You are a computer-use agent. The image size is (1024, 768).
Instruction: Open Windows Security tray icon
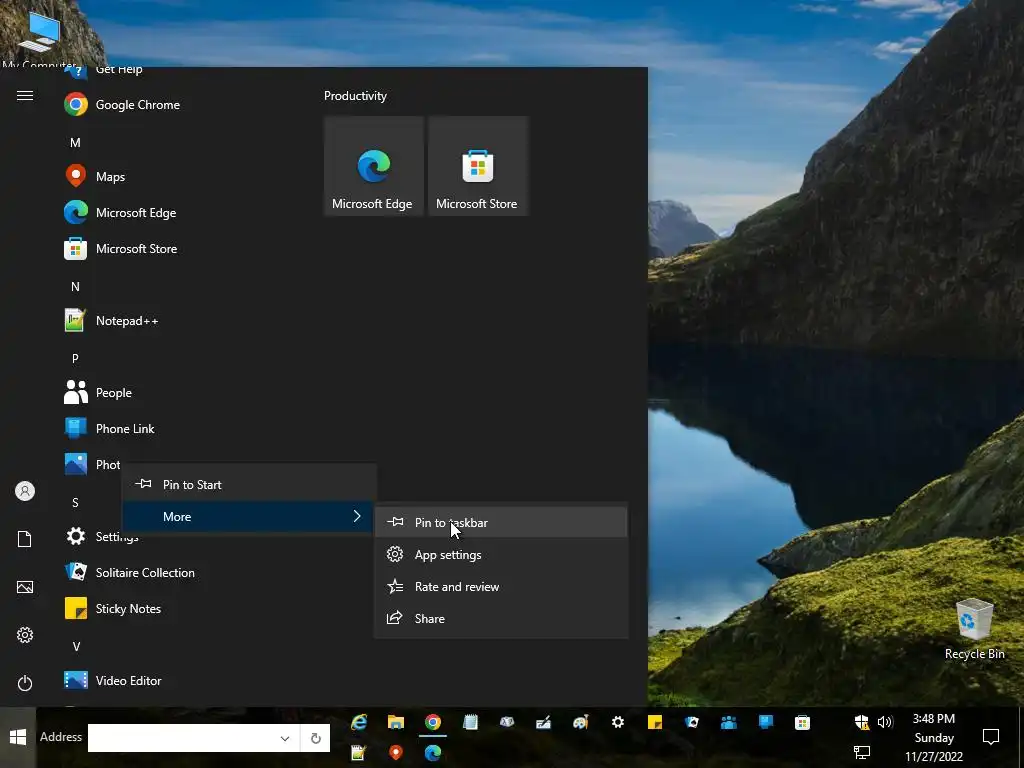pos(862,722)
